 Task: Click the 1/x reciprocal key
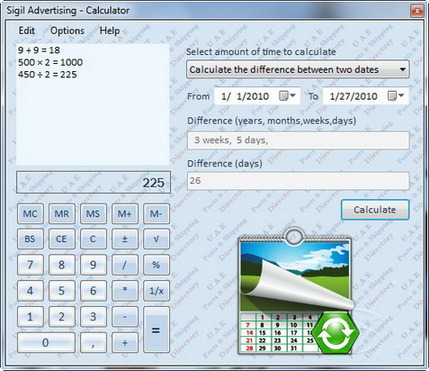[156, 291]
